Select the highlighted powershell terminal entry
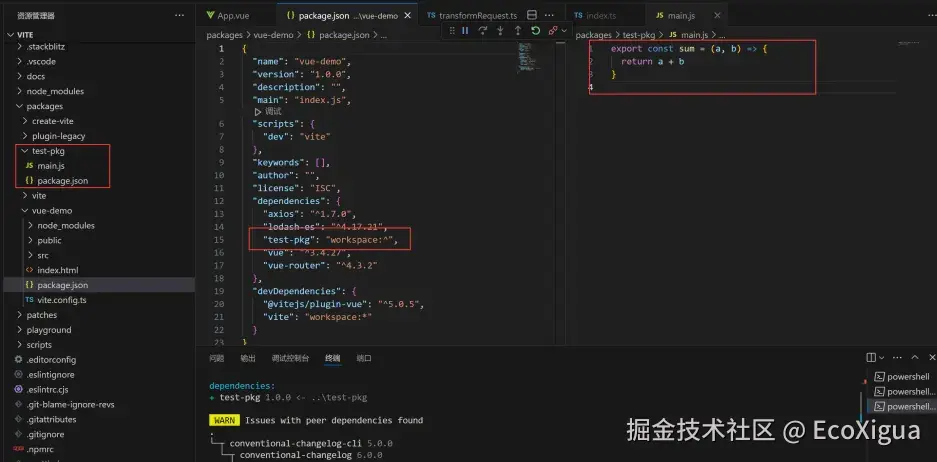Viewport: 937px width, 462px height. pos(901,406)
